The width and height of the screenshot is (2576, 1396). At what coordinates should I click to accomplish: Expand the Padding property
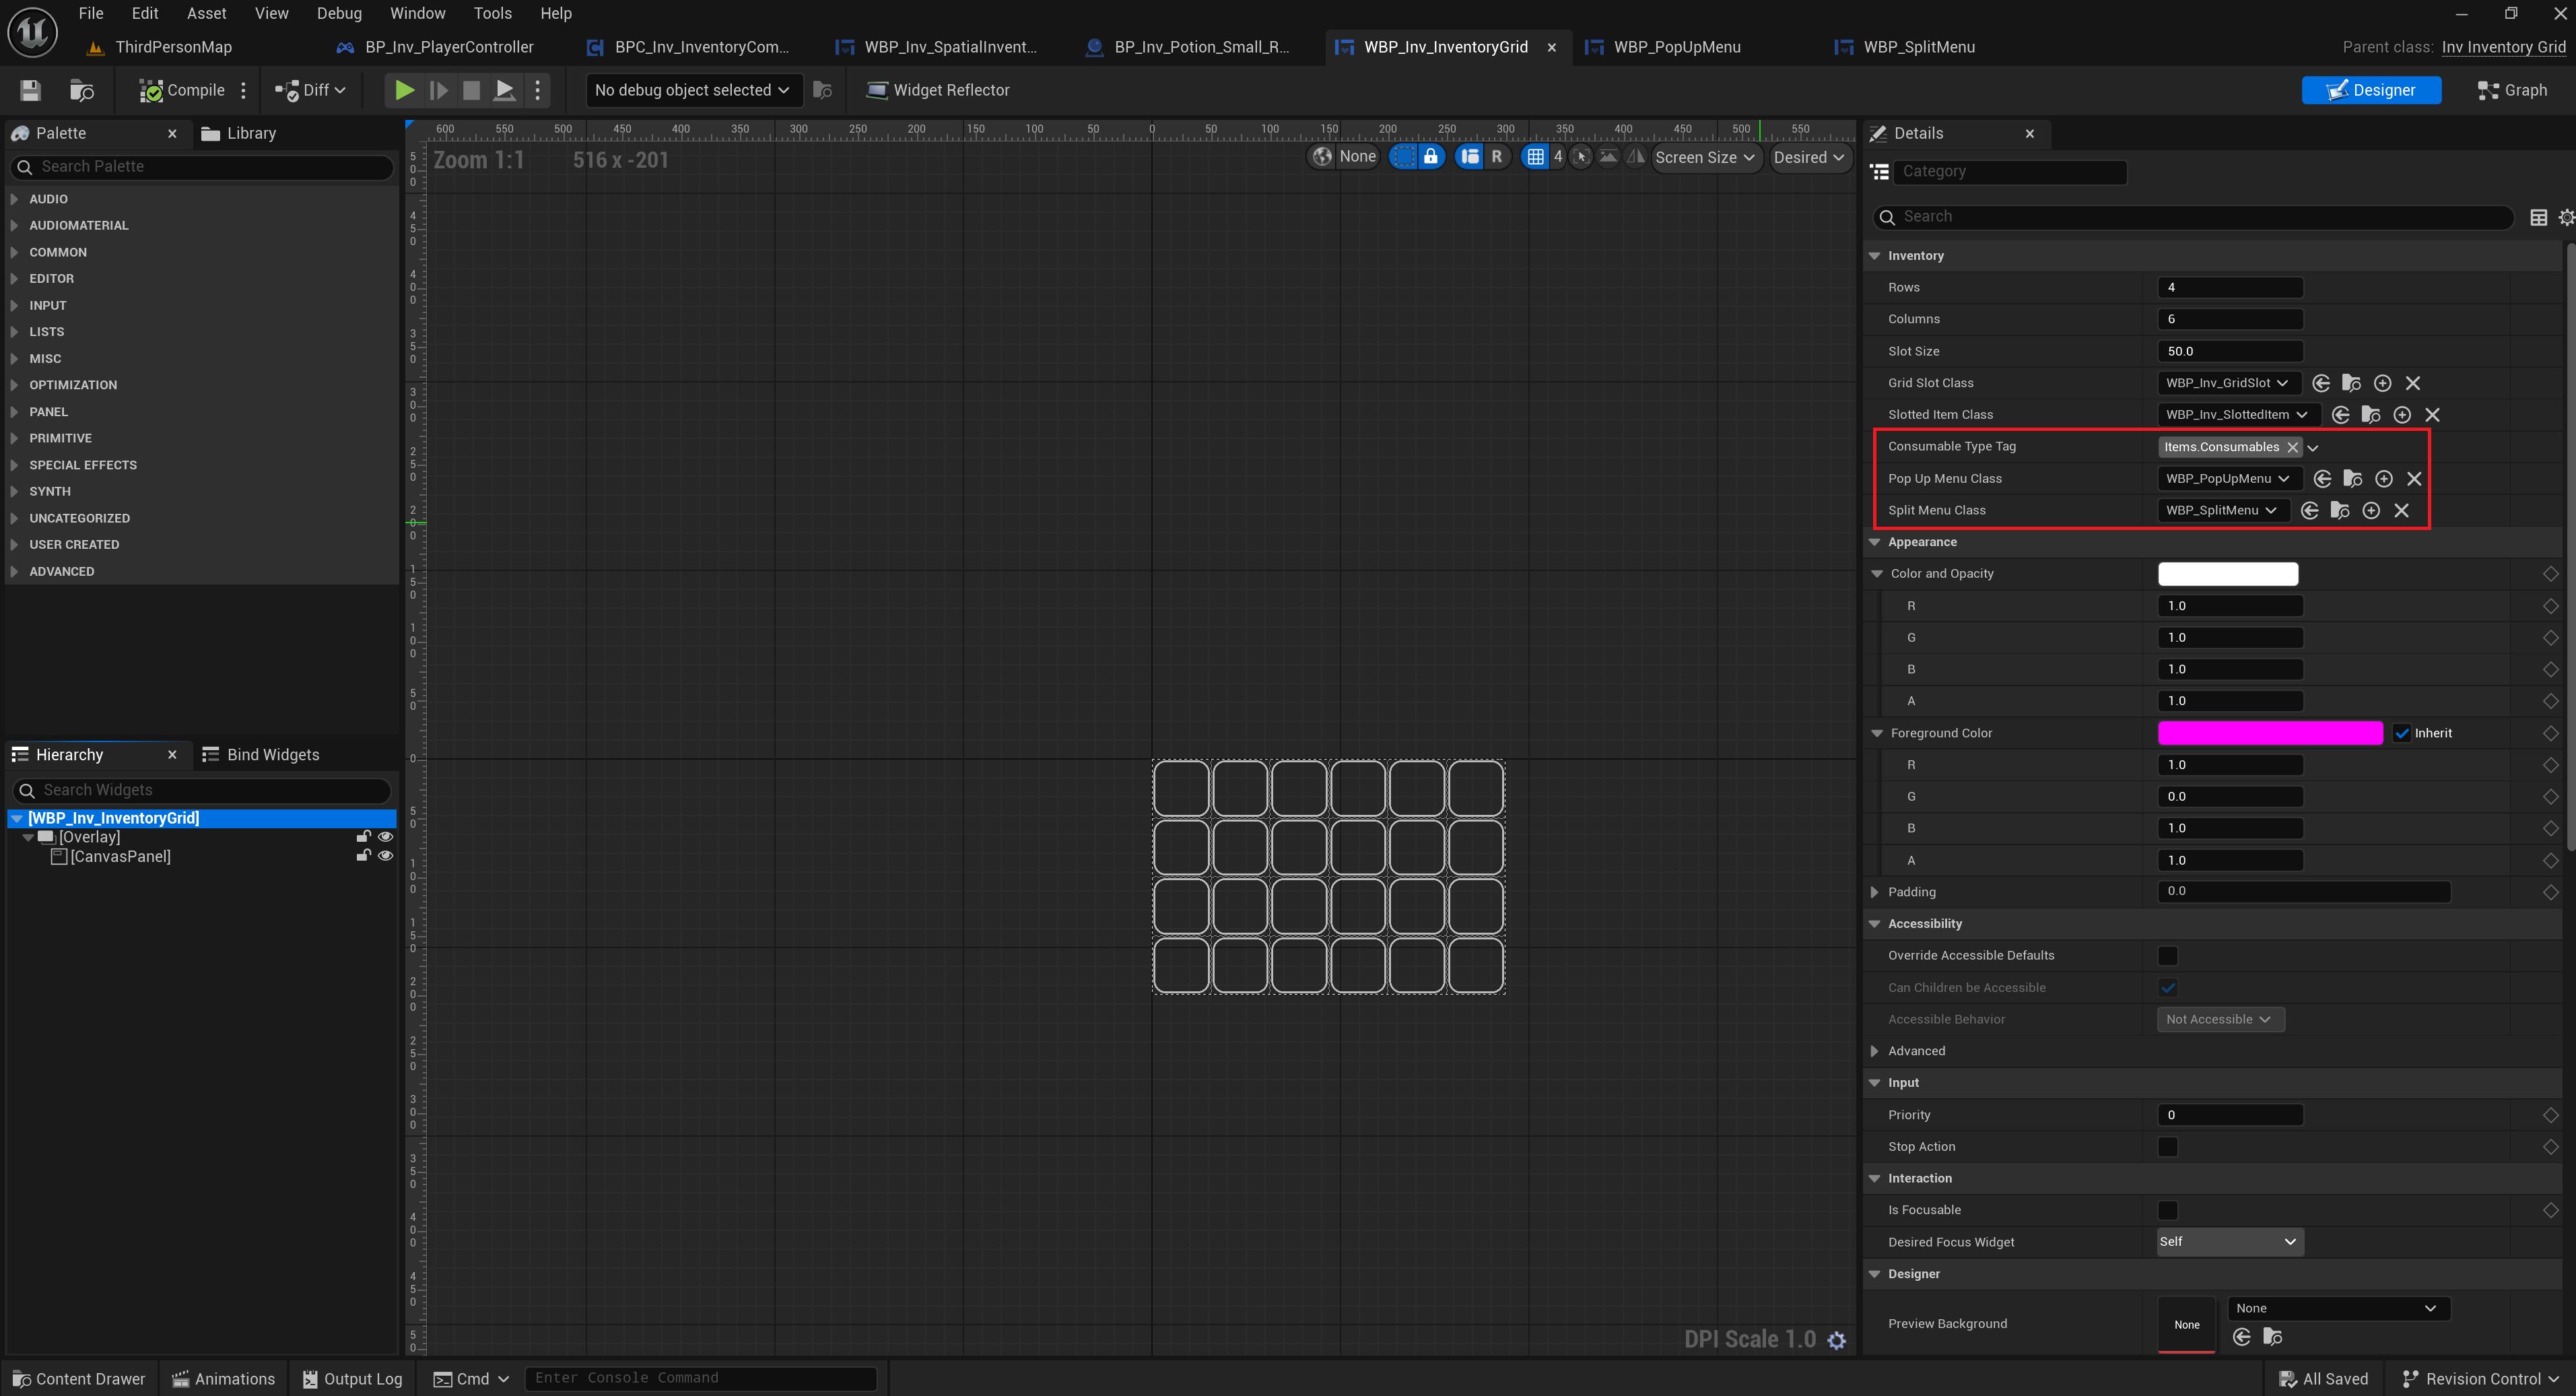tap(1875, 892)
